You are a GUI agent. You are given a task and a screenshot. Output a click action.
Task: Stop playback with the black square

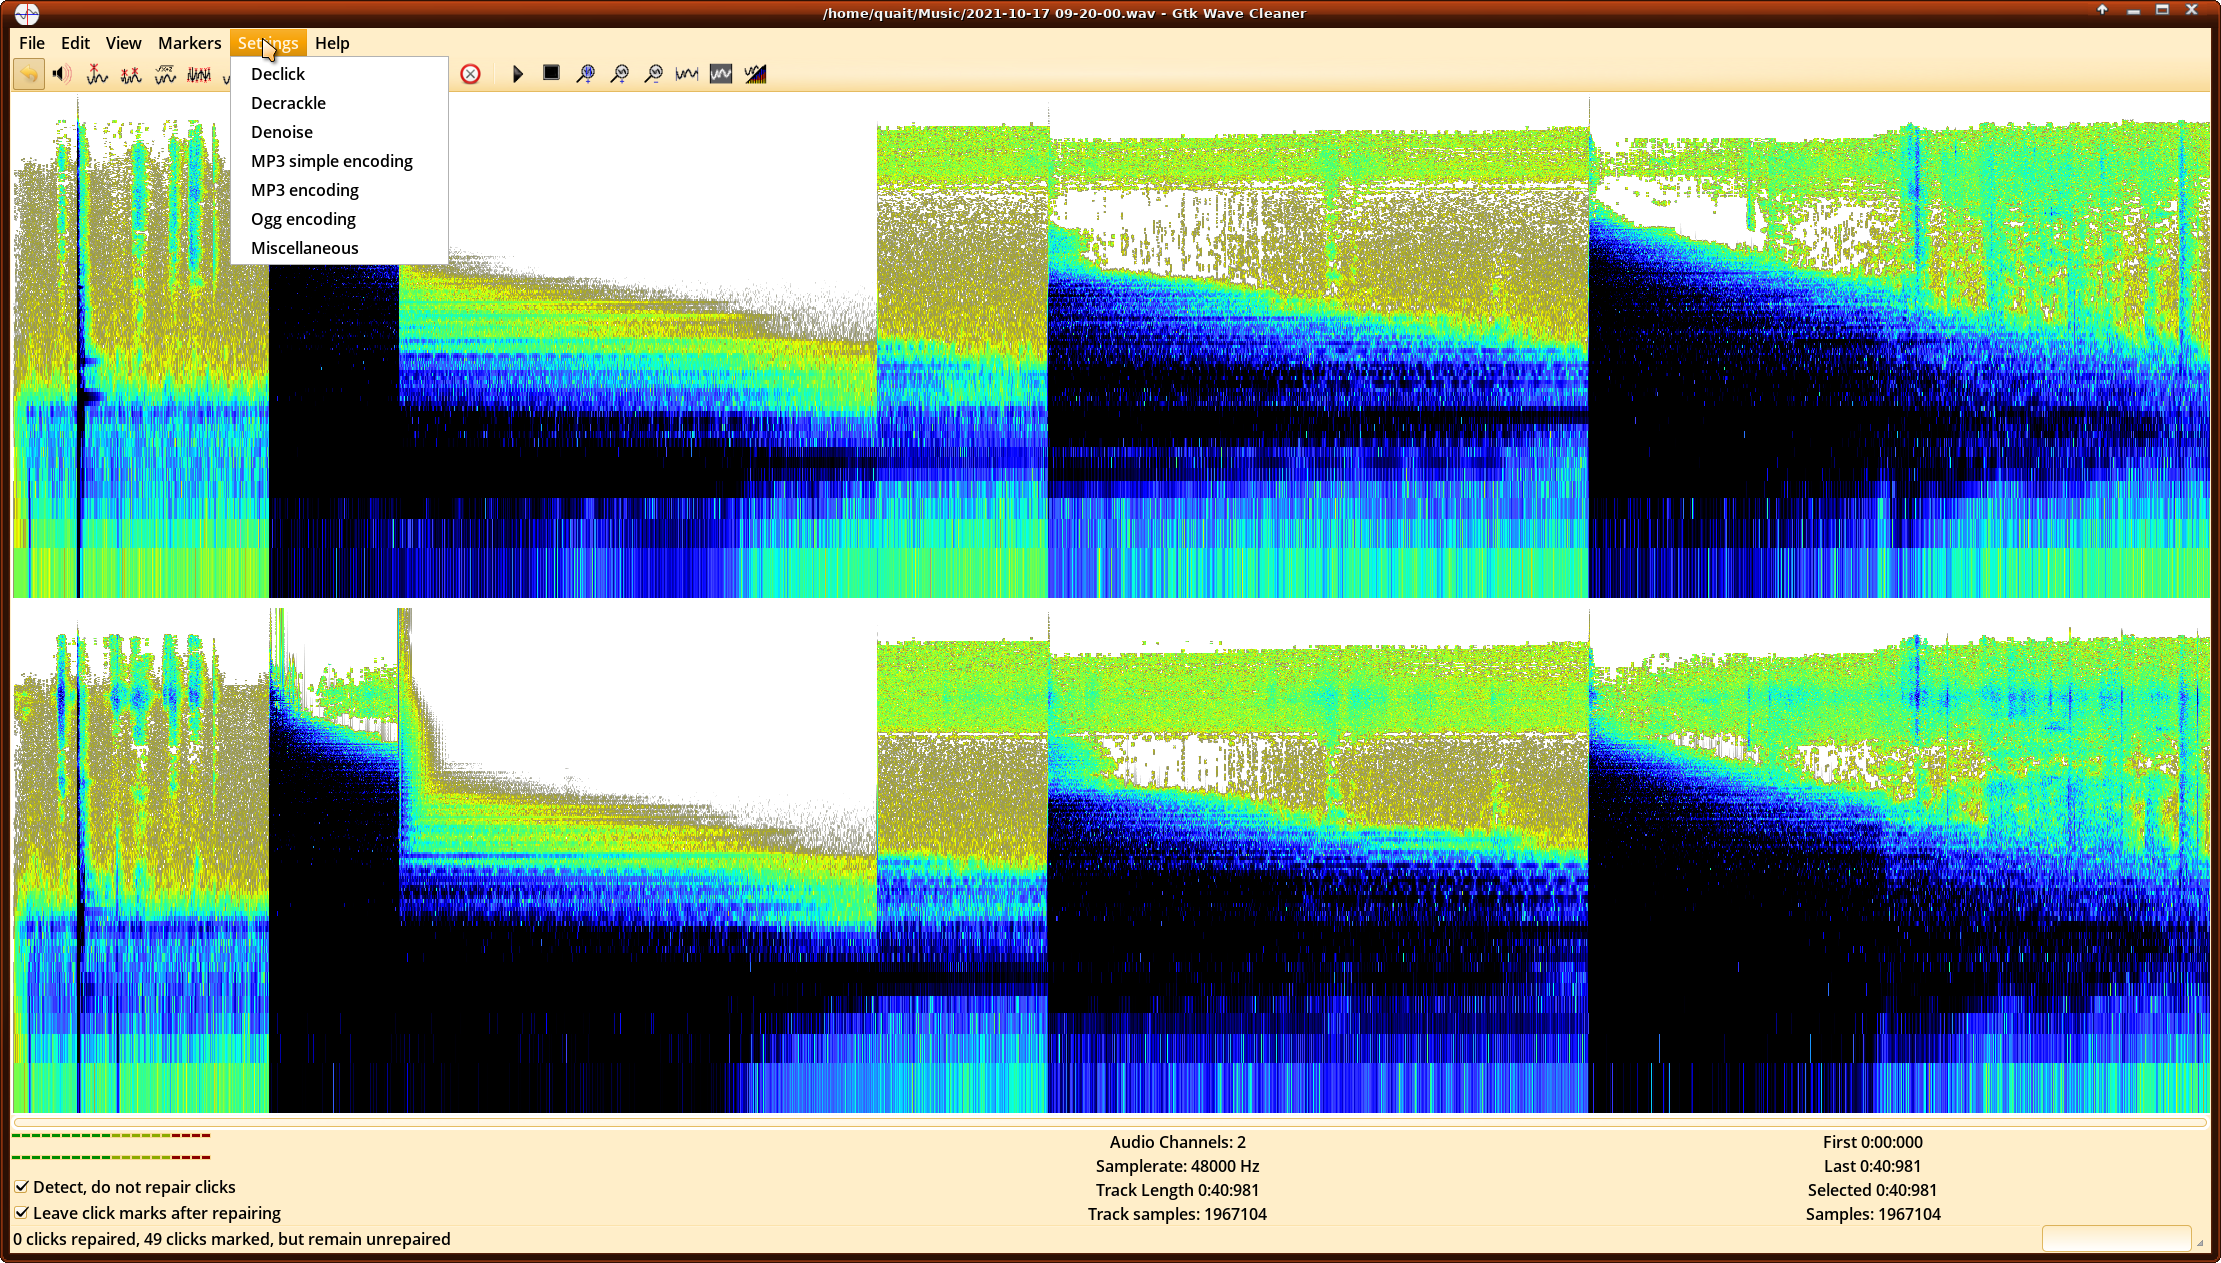point(551,73)
